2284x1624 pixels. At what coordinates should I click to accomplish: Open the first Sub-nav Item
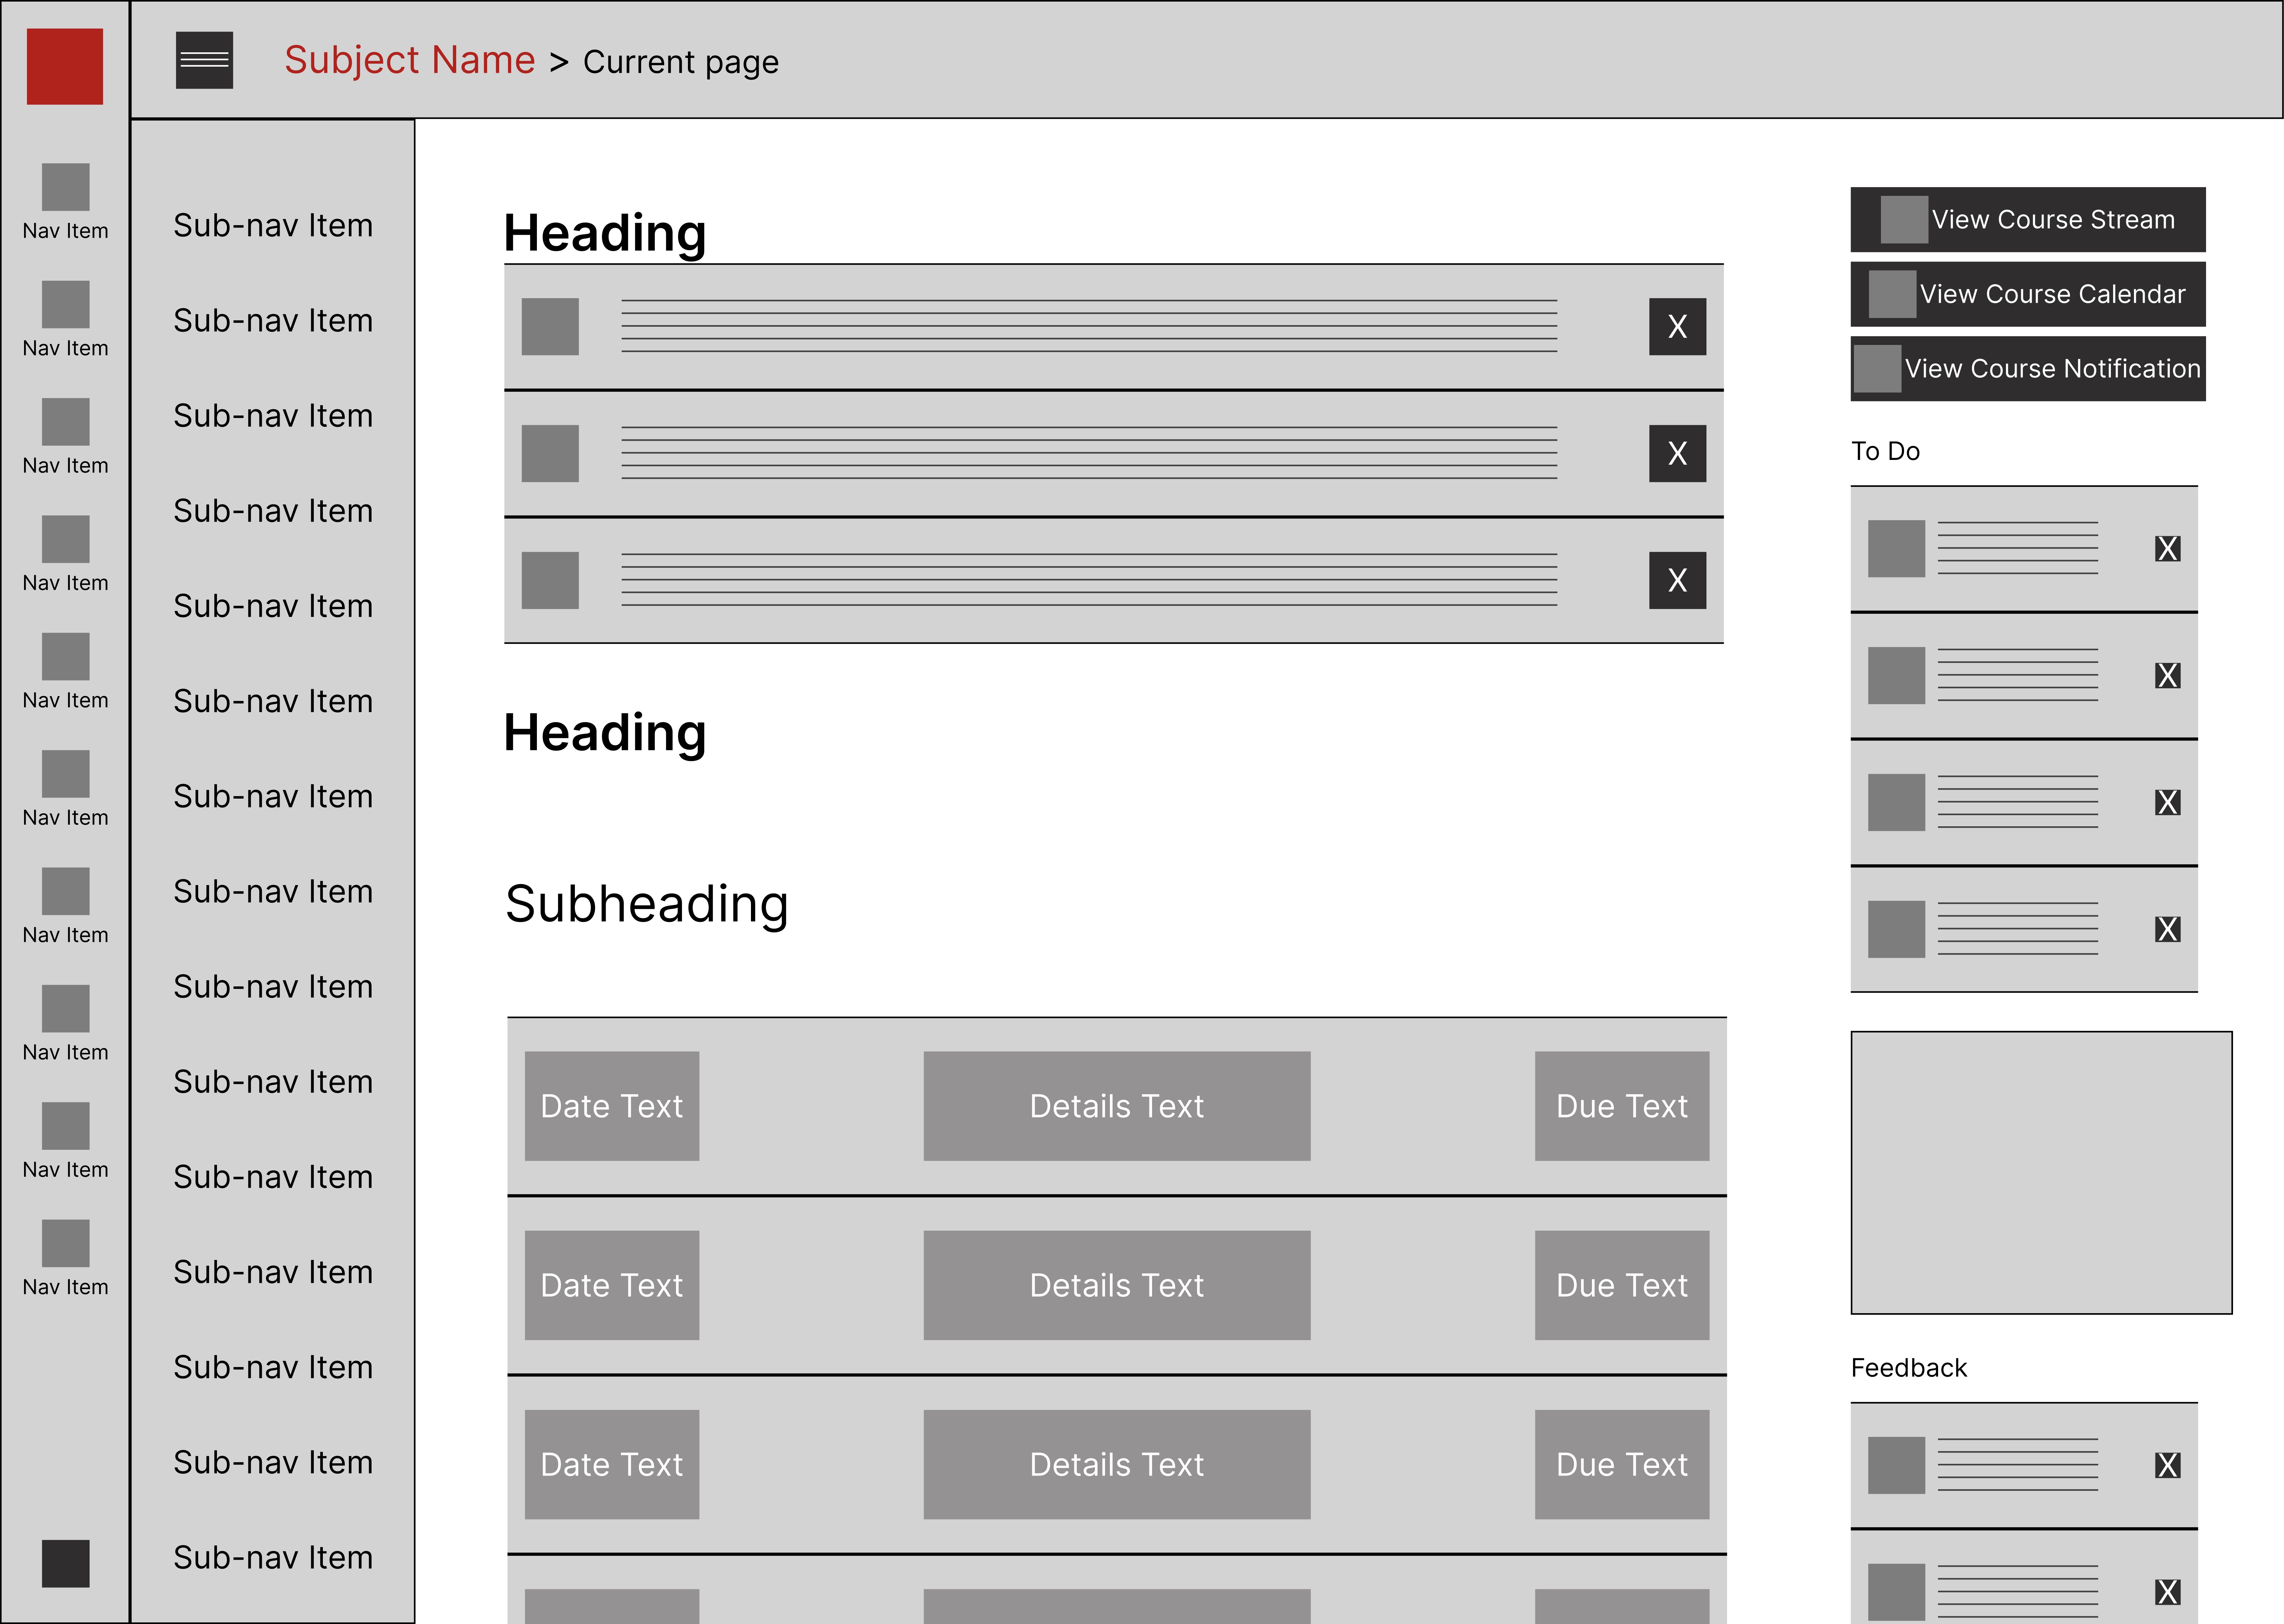pyautogui.click(x=273, y=225)
